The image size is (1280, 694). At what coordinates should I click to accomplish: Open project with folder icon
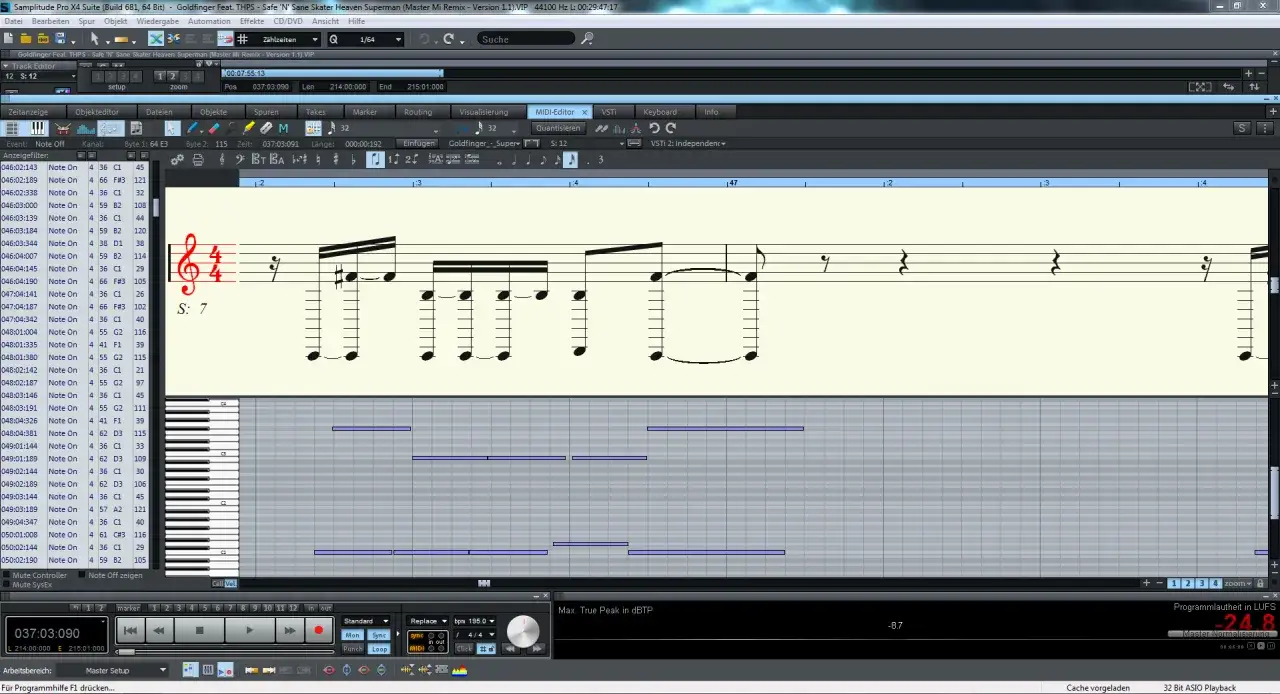[28, 39]
